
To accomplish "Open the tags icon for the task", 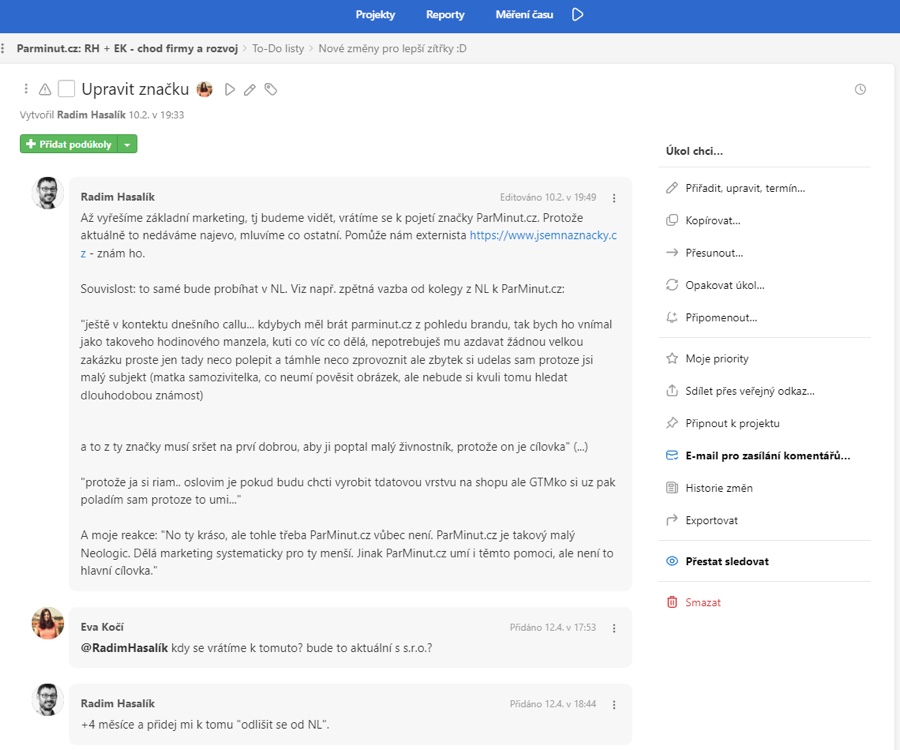I will tap(270, 89).
